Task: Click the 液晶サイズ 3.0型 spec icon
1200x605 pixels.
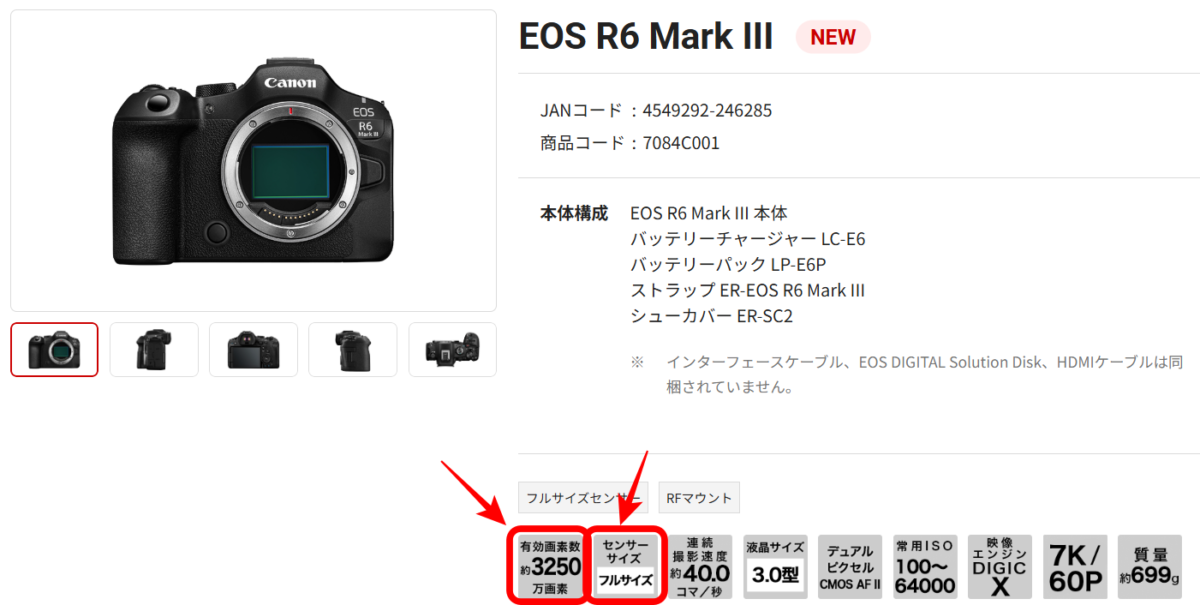Action: [775, 566]
